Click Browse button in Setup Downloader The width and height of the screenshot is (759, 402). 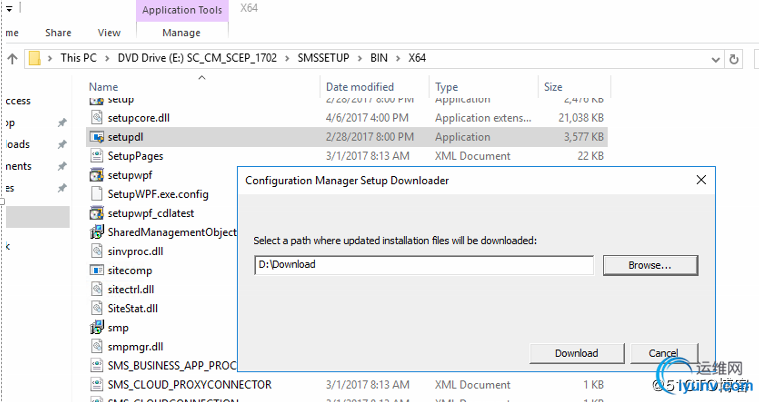650,265
